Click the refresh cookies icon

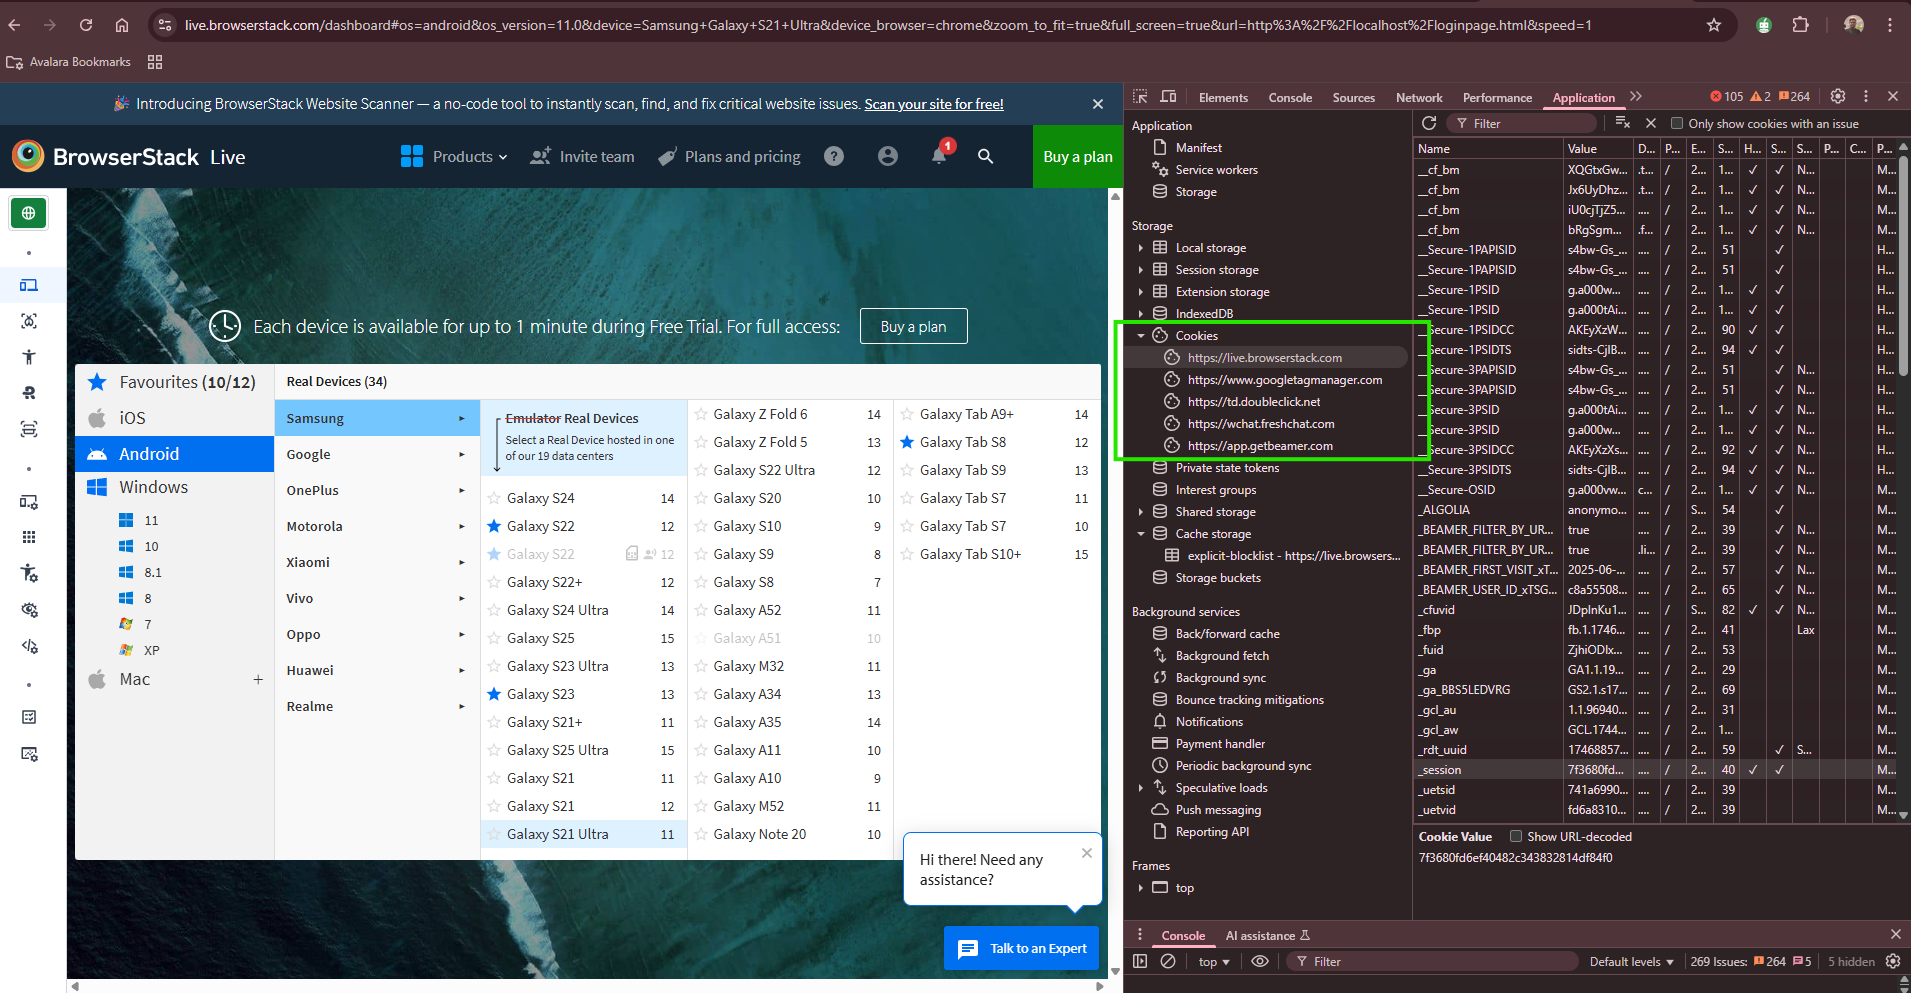1429,123
